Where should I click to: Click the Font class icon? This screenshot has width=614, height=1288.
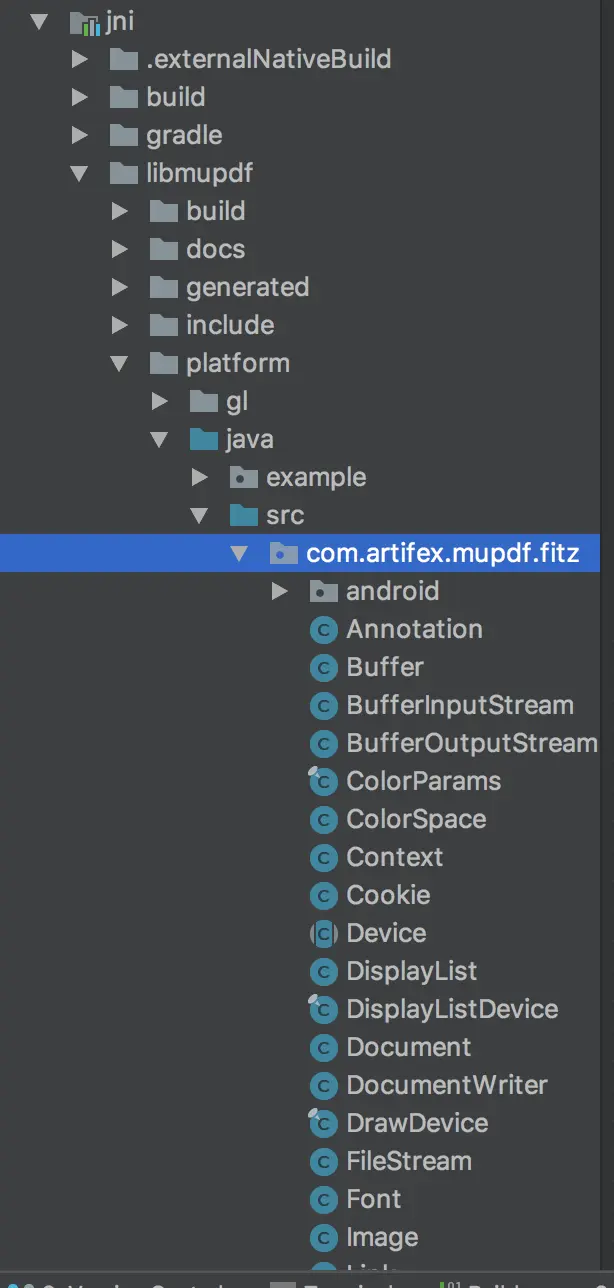(x=323, y=1200)
